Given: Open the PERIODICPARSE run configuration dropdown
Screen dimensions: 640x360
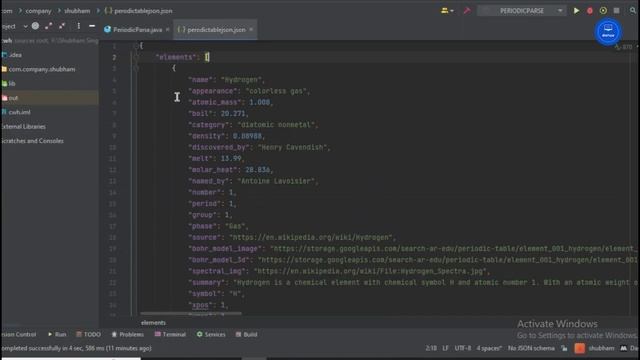Looking at the screenshot, I should [x=522, y=11].
